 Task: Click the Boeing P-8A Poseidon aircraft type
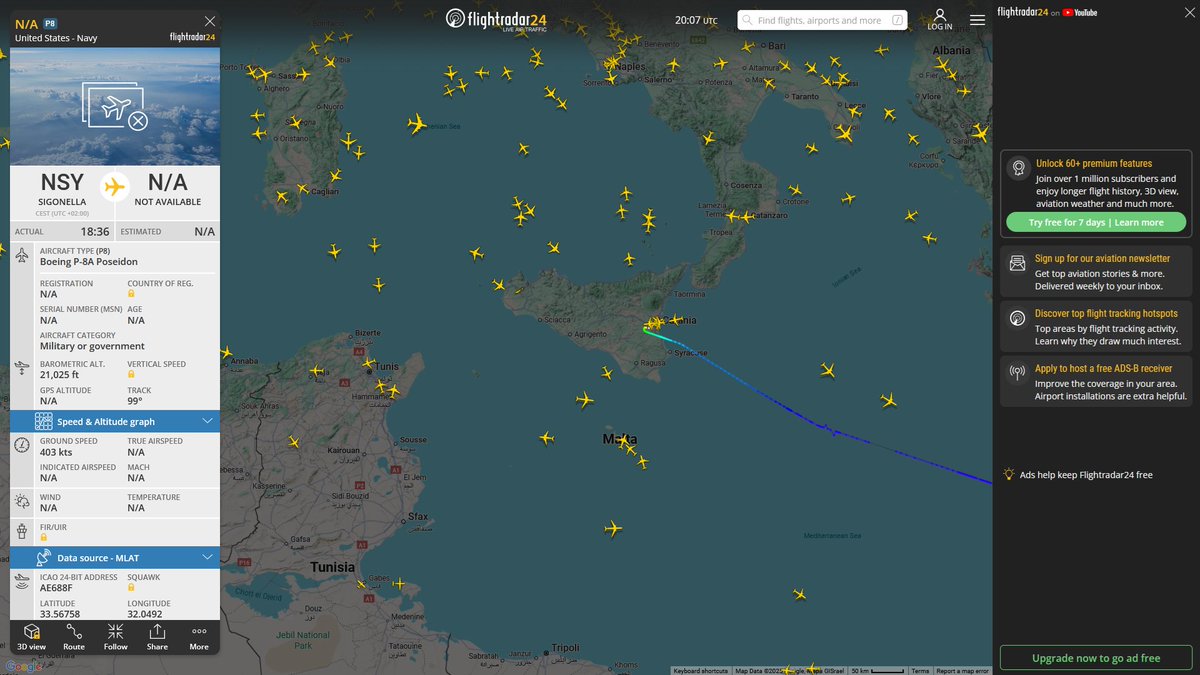(x=89, y=262)
